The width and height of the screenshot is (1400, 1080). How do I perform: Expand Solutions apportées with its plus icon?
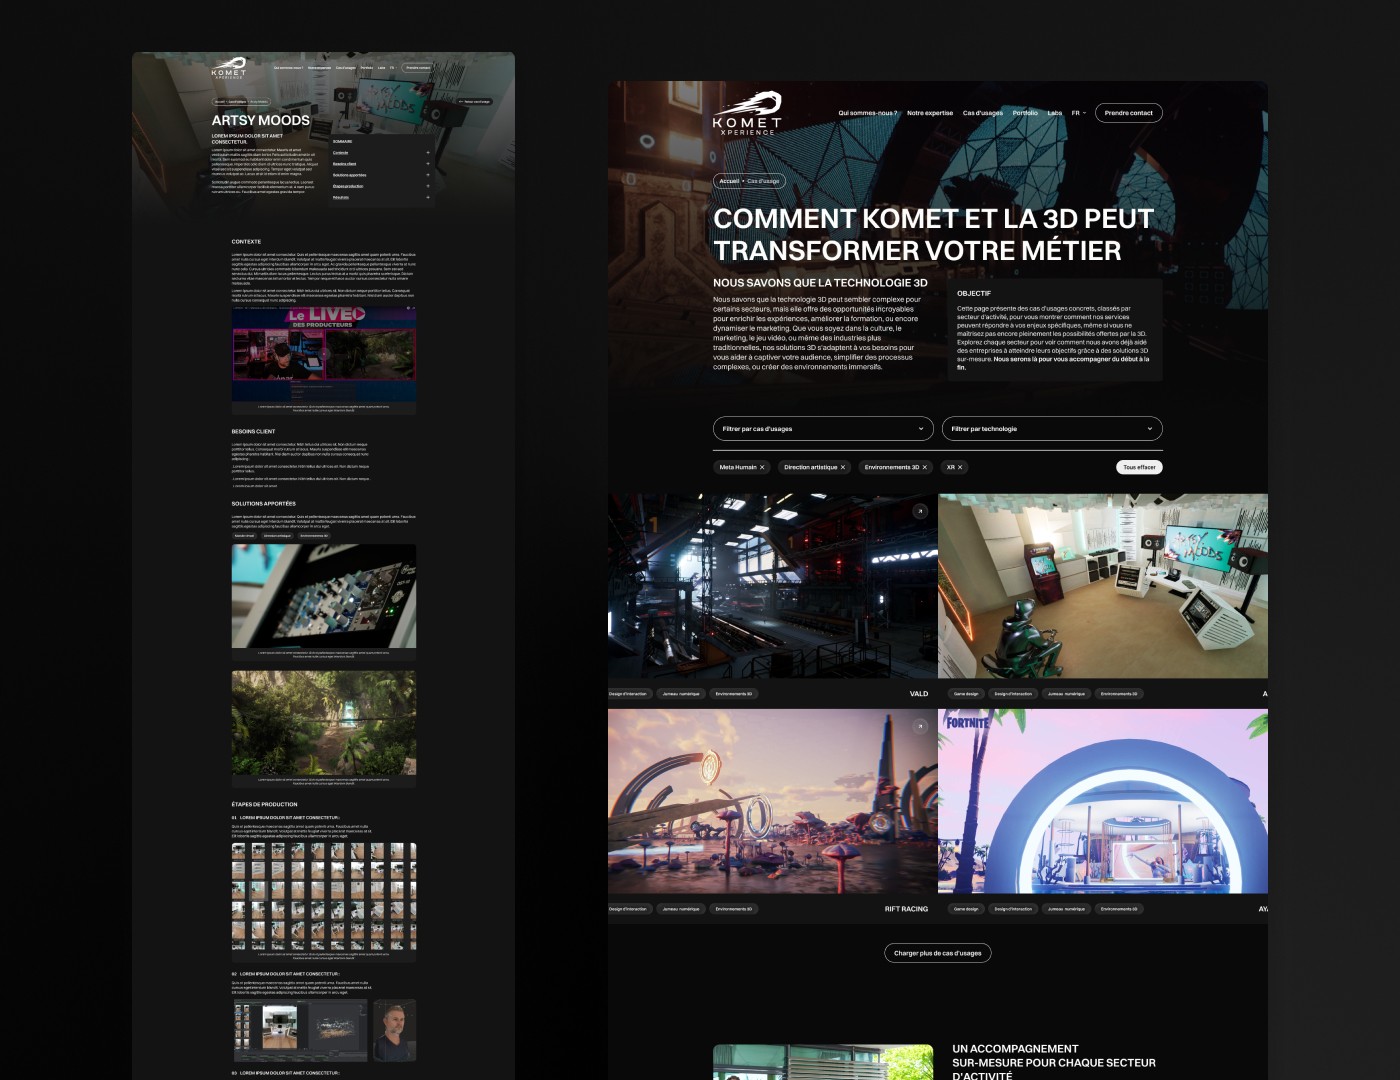point(428,175)
